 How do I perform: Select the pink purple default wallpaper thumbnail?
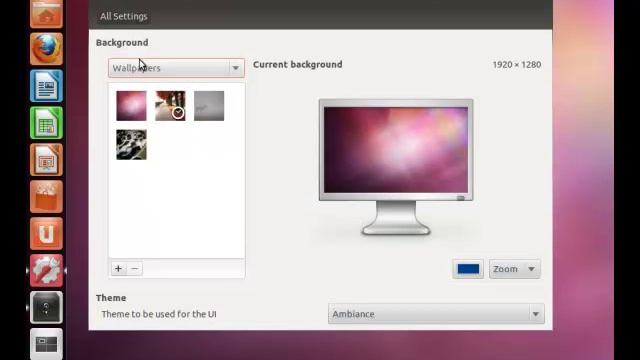(x=131, y=106)
